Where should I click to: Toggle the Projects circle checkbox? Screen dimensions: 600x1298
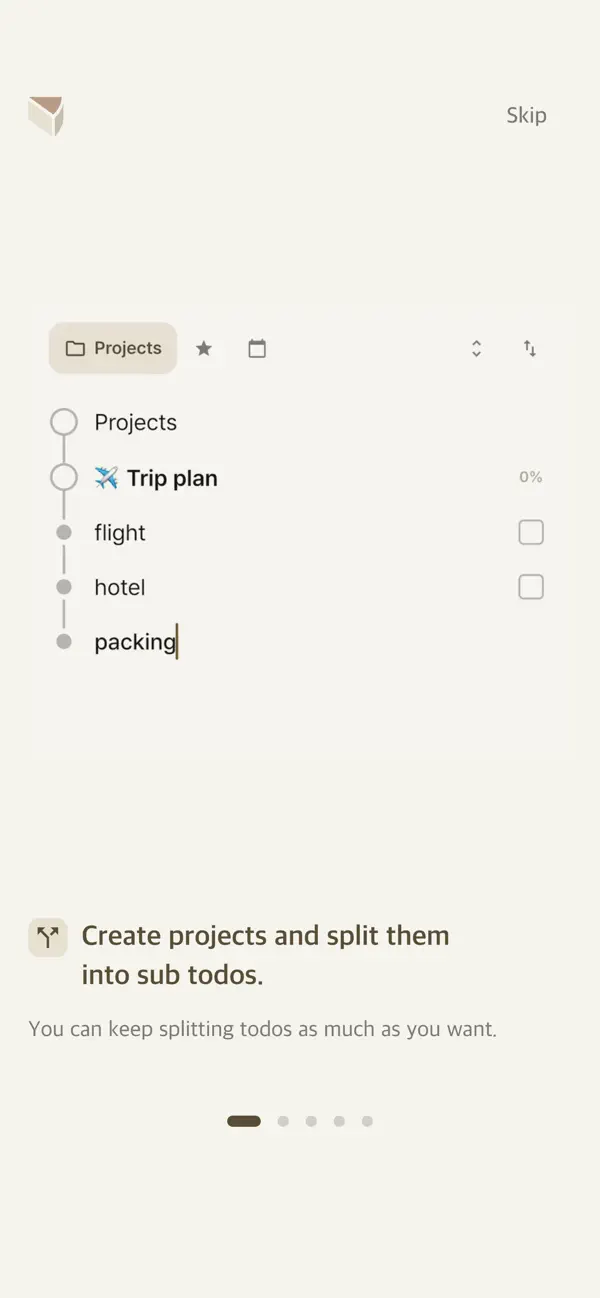(x=64, y=422)
